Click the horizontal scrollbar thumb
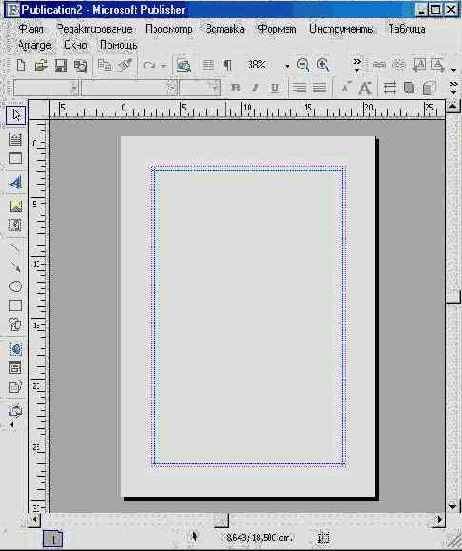This screenshot has height=551, width=462. pos(221,520)
